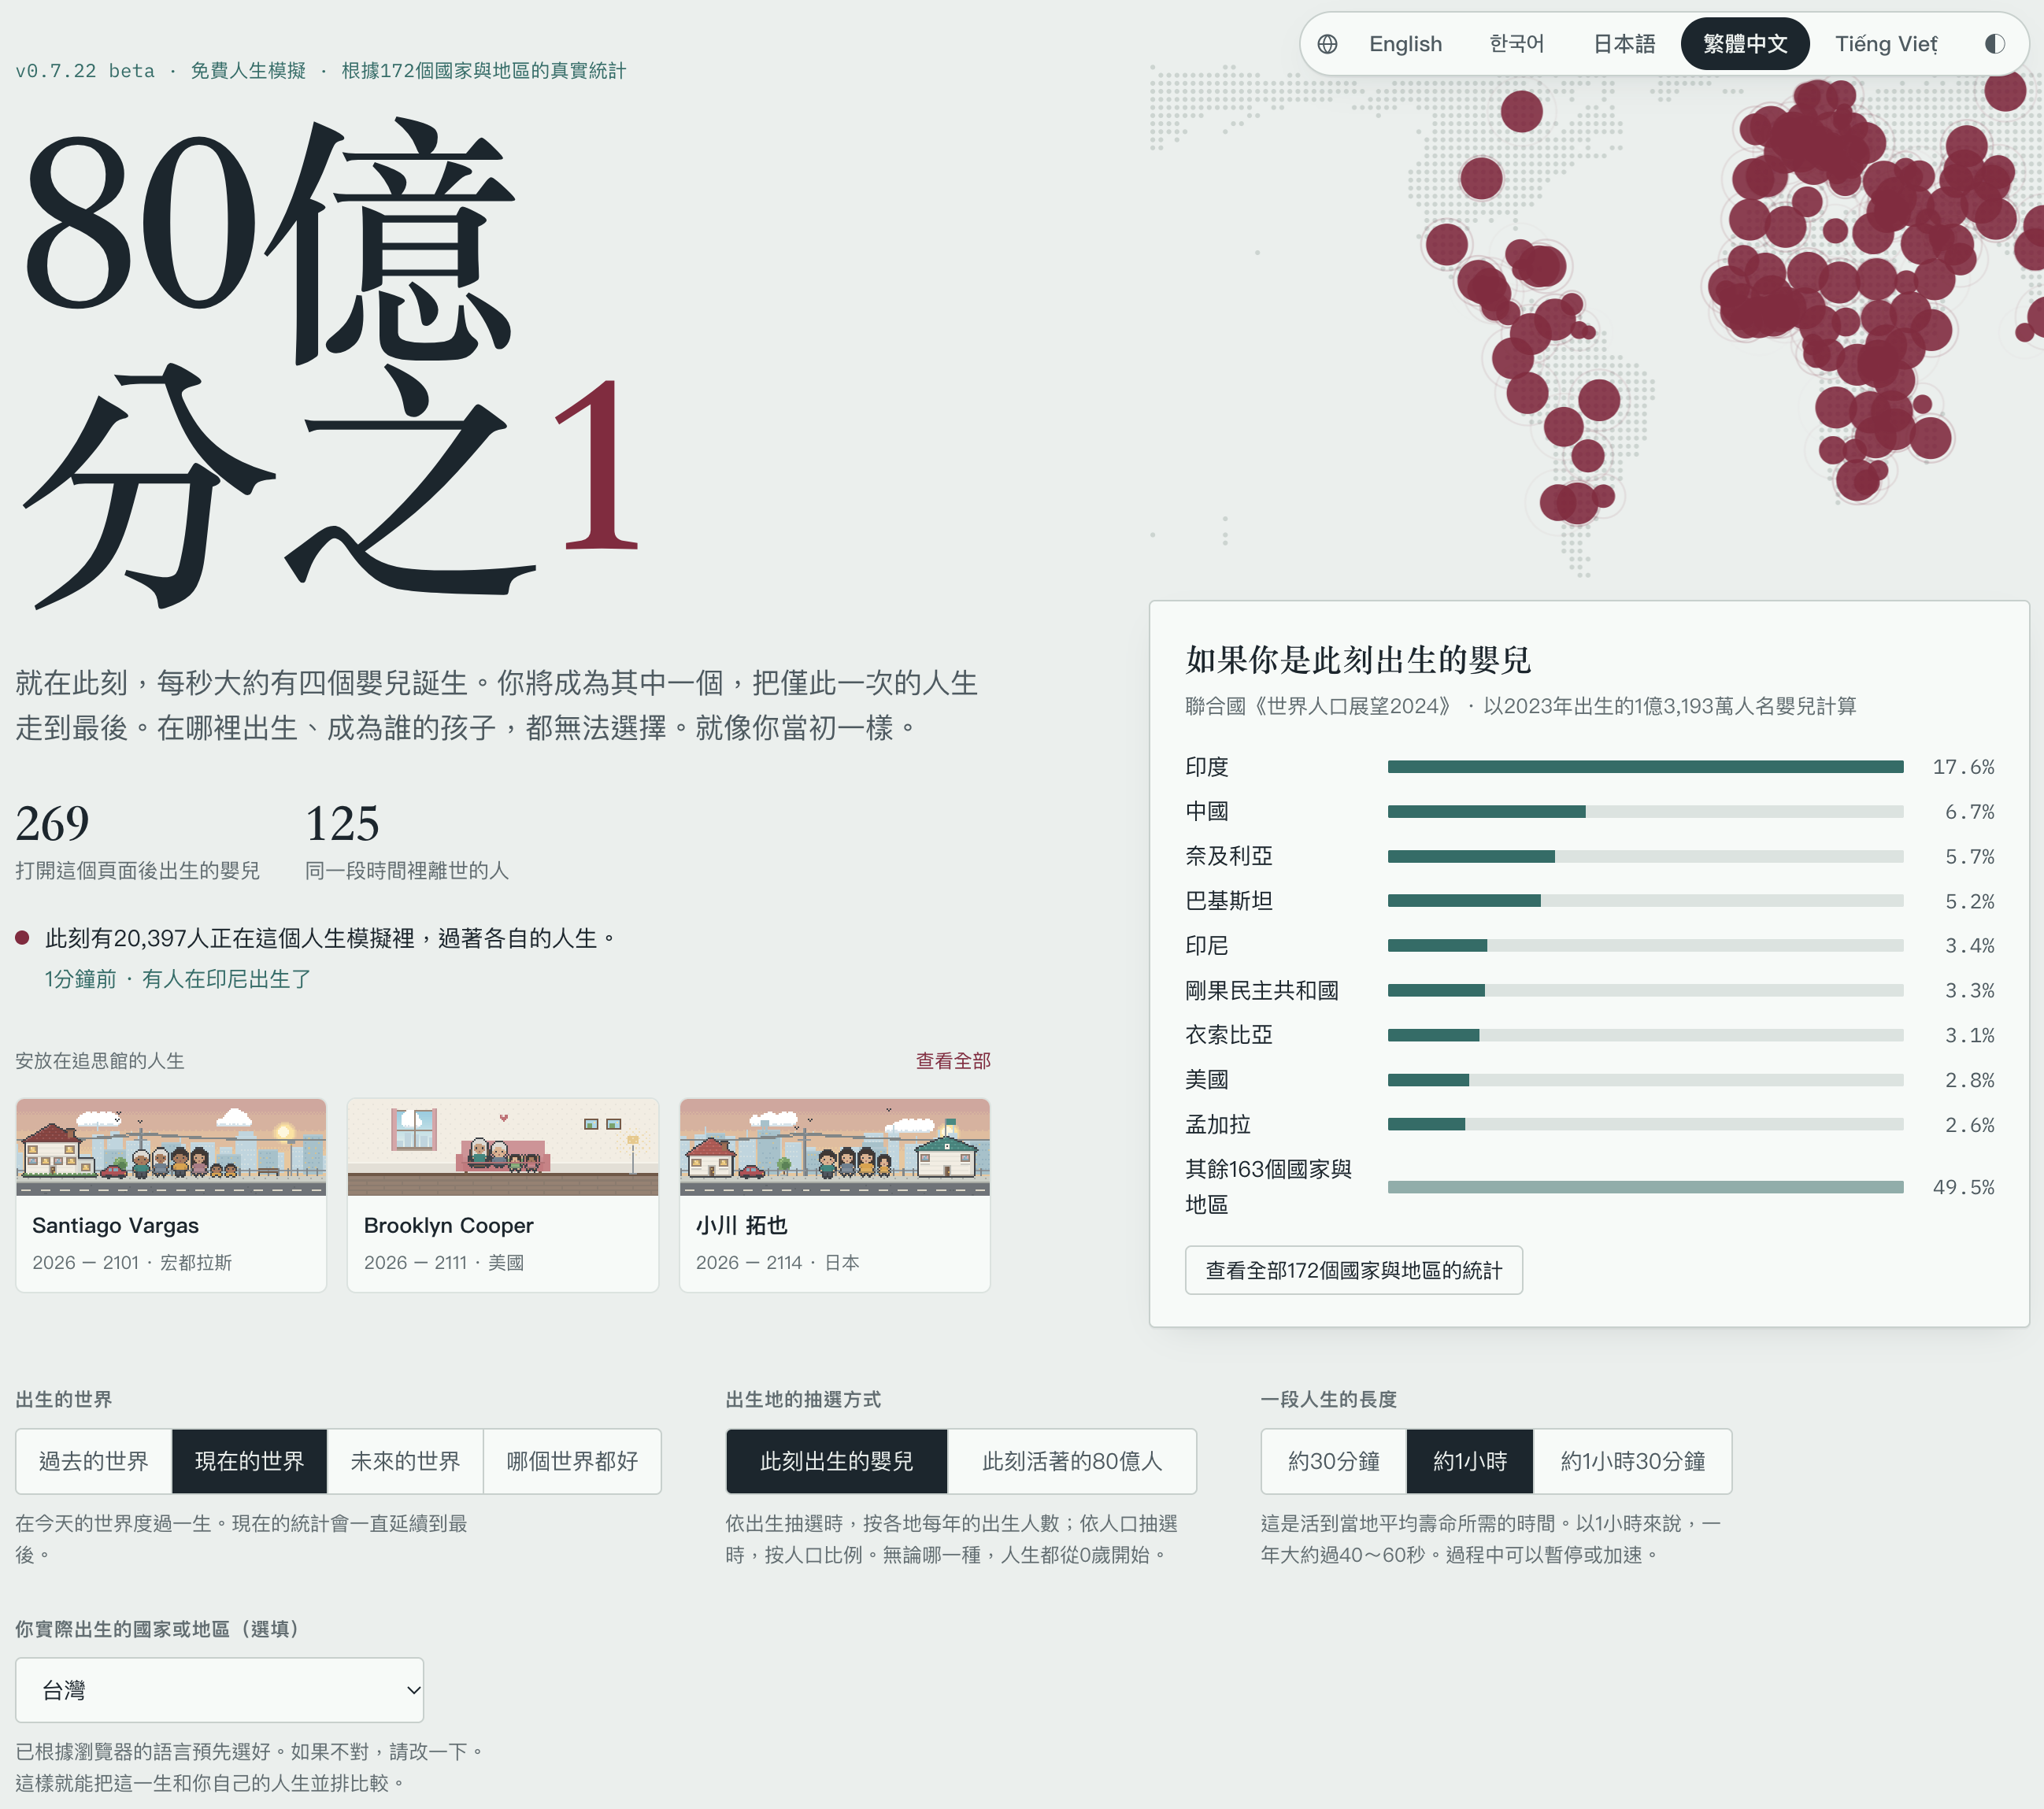This screenshot has width=2044, height=1809.
Task: Choose 此刻出生的嬰兒 draw method
Action: point(836,1461)
